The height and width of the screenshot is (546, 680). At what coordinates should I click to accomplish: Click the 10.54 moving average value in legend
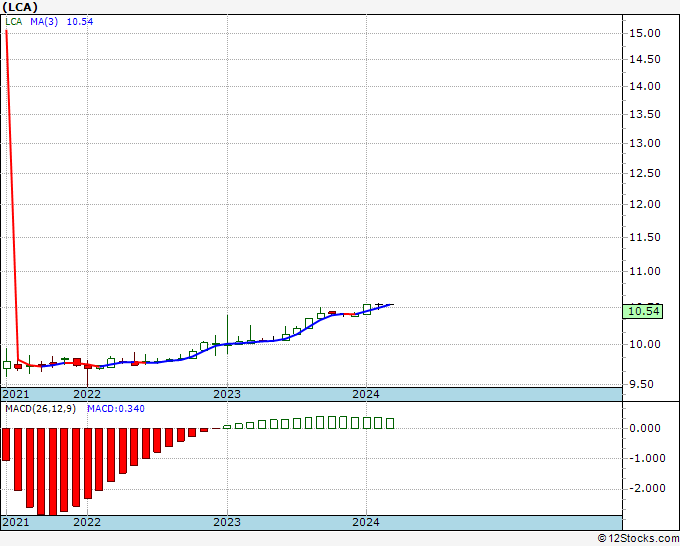80,22
